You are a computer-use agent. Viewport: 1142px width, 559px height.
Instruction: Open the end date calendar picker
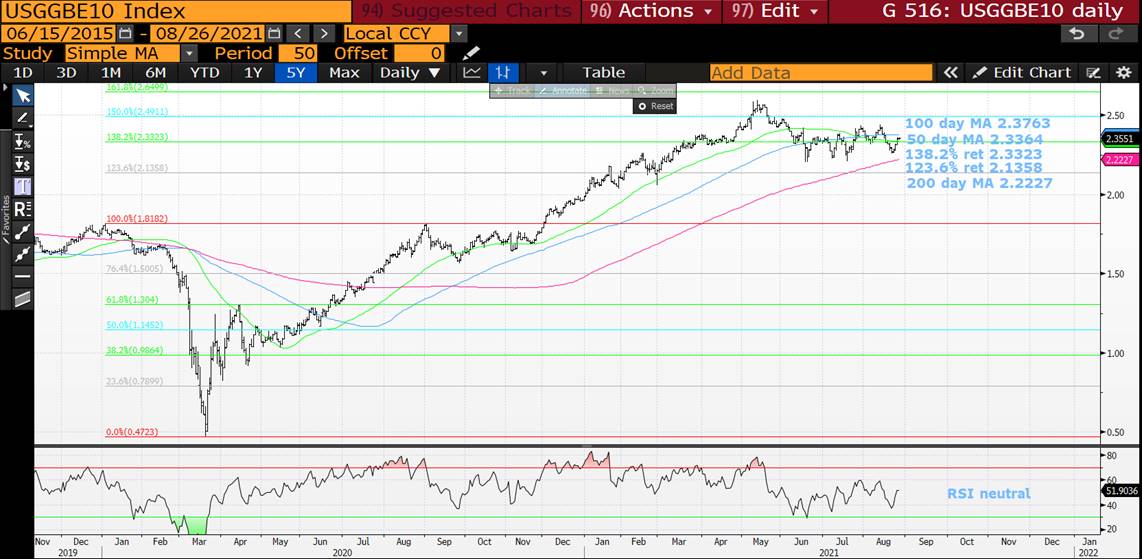(x=274, y=33)
